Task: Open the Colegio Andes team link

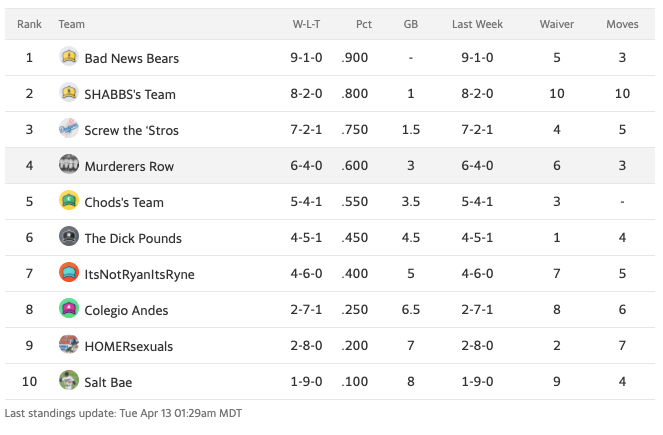Action: (x=126, y=310)
